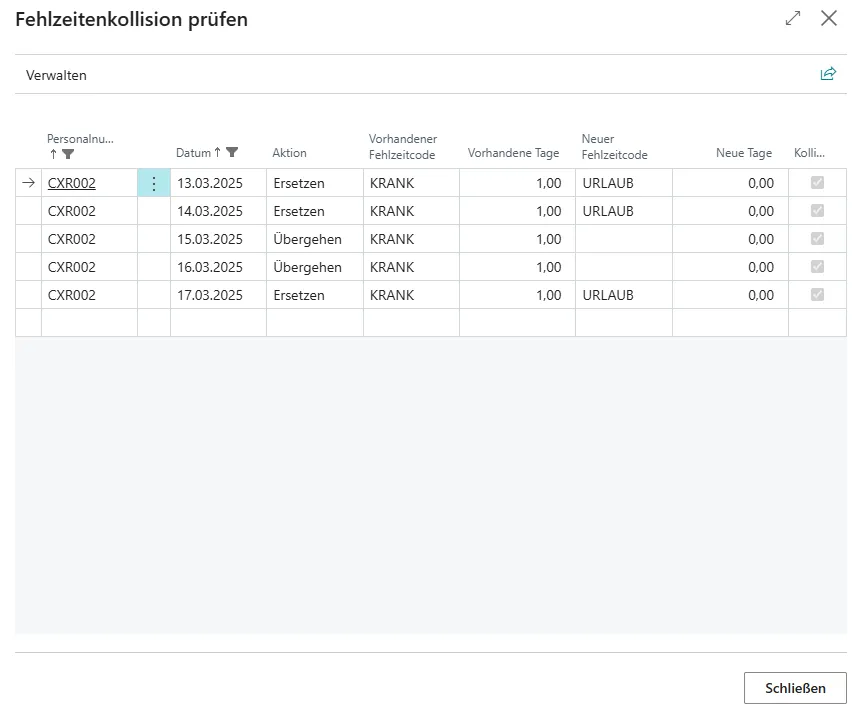Toggle the Kollision checkbox for 15.03.2025 row
867x721 pixels.
[817, 239]
